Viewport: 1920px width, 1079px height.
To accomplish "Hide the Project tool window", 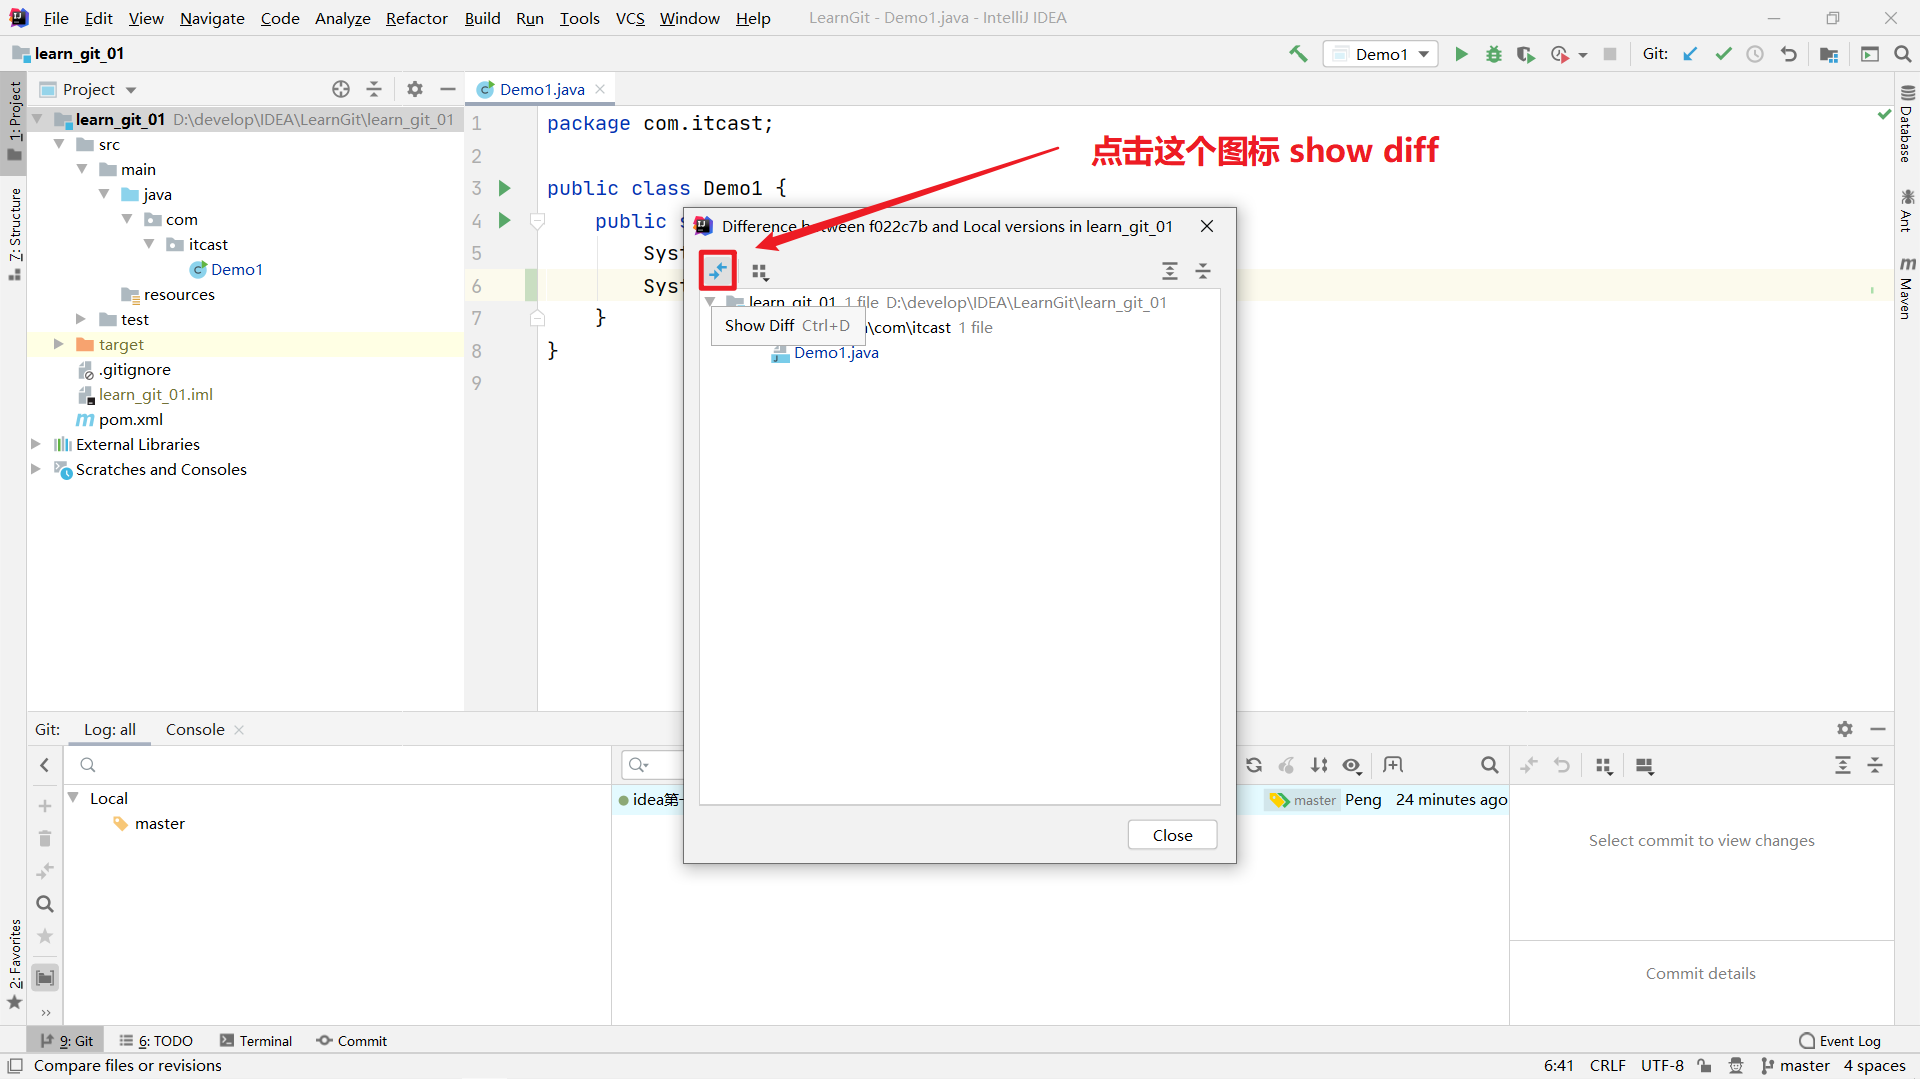I will coord(448,89).
